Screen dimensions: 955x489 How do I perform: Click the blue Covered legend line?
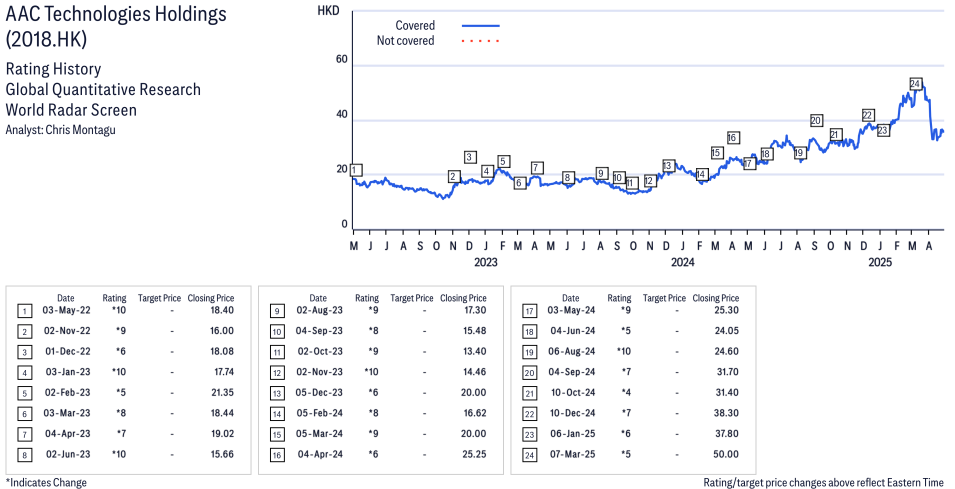(x=481, y=26)
